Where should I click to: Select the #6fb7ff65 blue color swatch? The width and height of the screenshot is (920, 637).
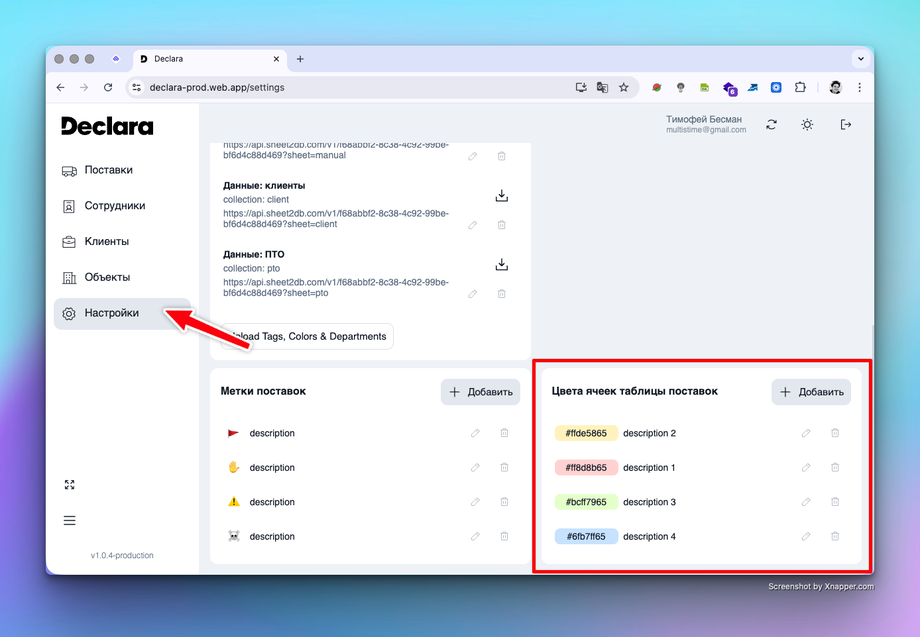pos(586,536)
